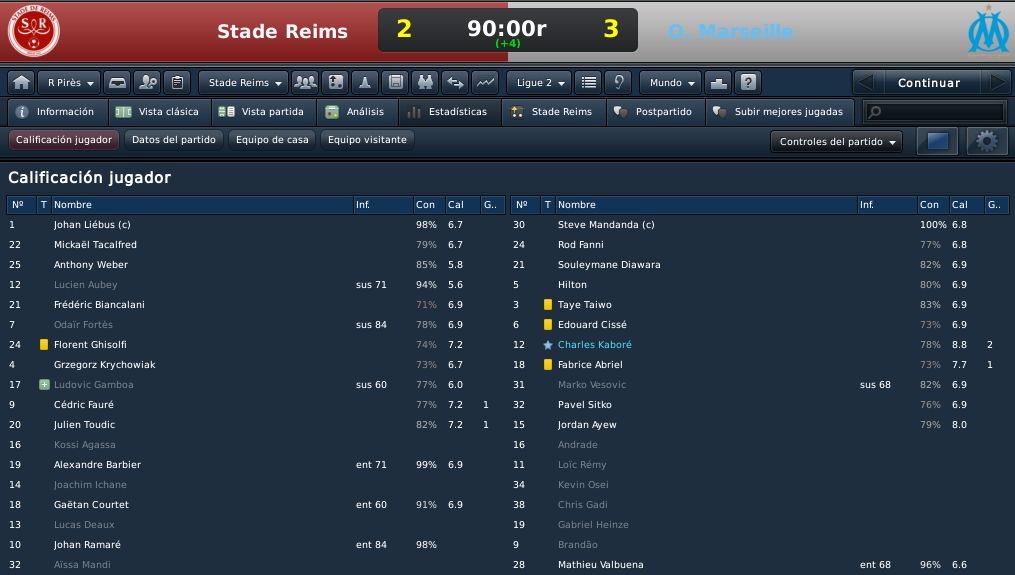The width and height of the screenshot is (1015, 575).
Task: Open the inbox tray icon
Action: point(117,83)
